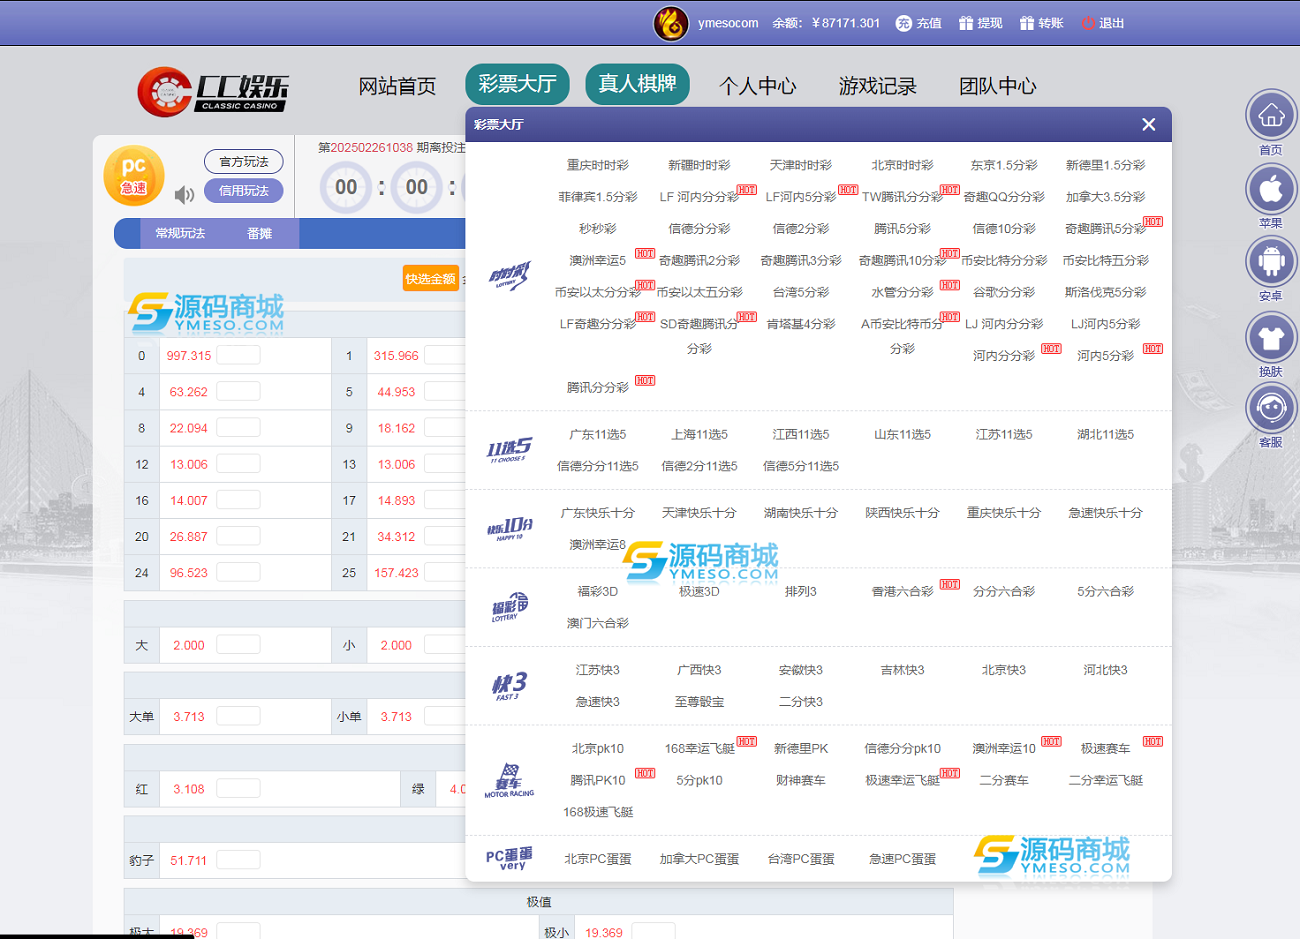Open 彩票大厅 in main navigation
This screenshot has height=939, width=1300.
[517, 84]
